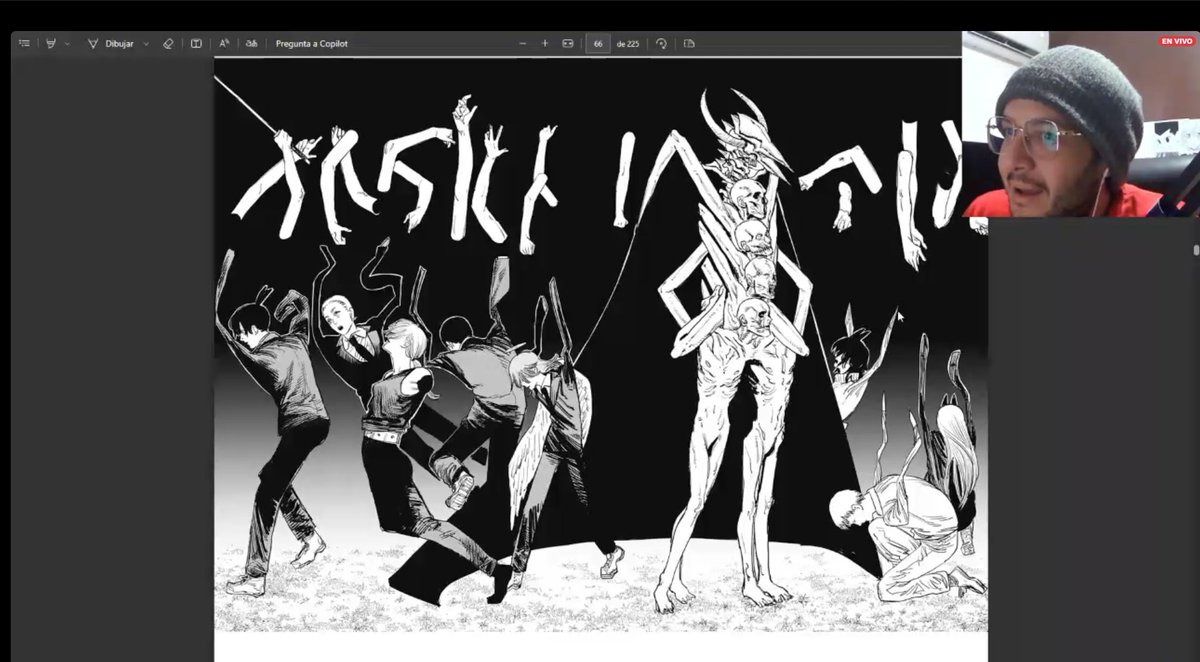Click the page number field showing 66
Screen dimensions: 1200x662
pos(598,43)
